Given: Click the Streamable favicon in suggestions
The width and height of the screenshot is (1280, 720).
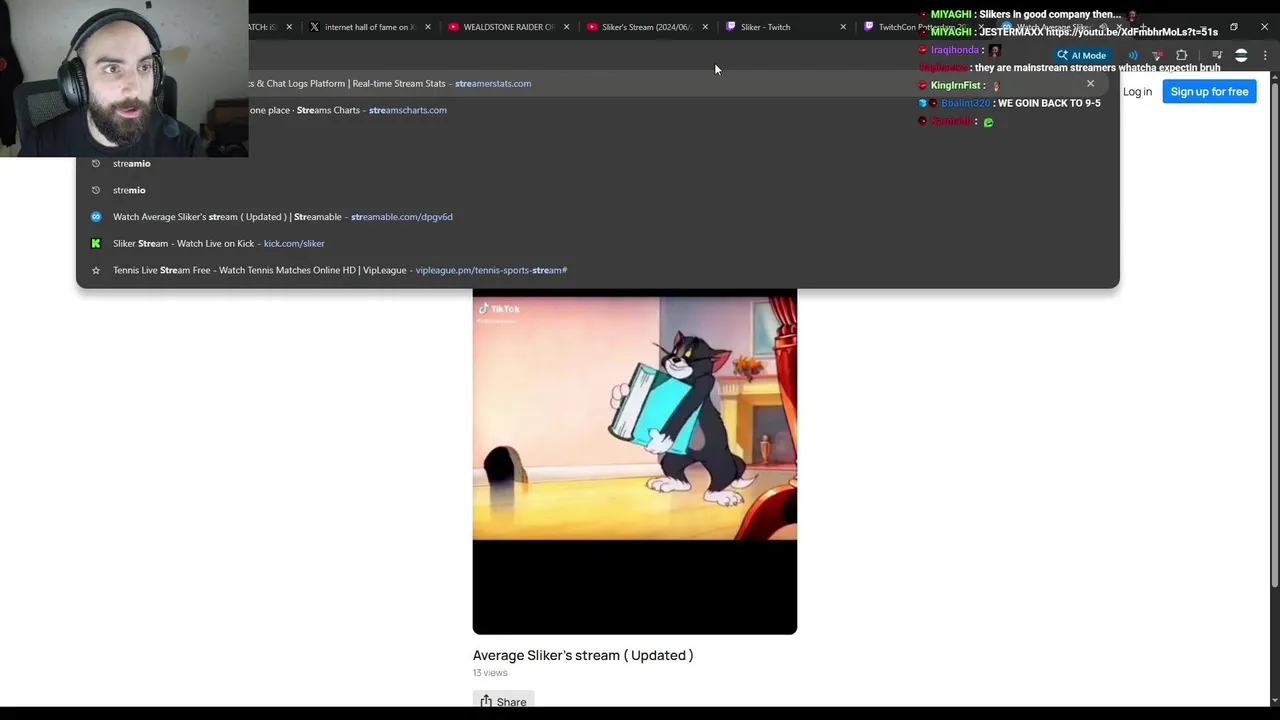Looking at the screenshot, I should click(96, 216).
